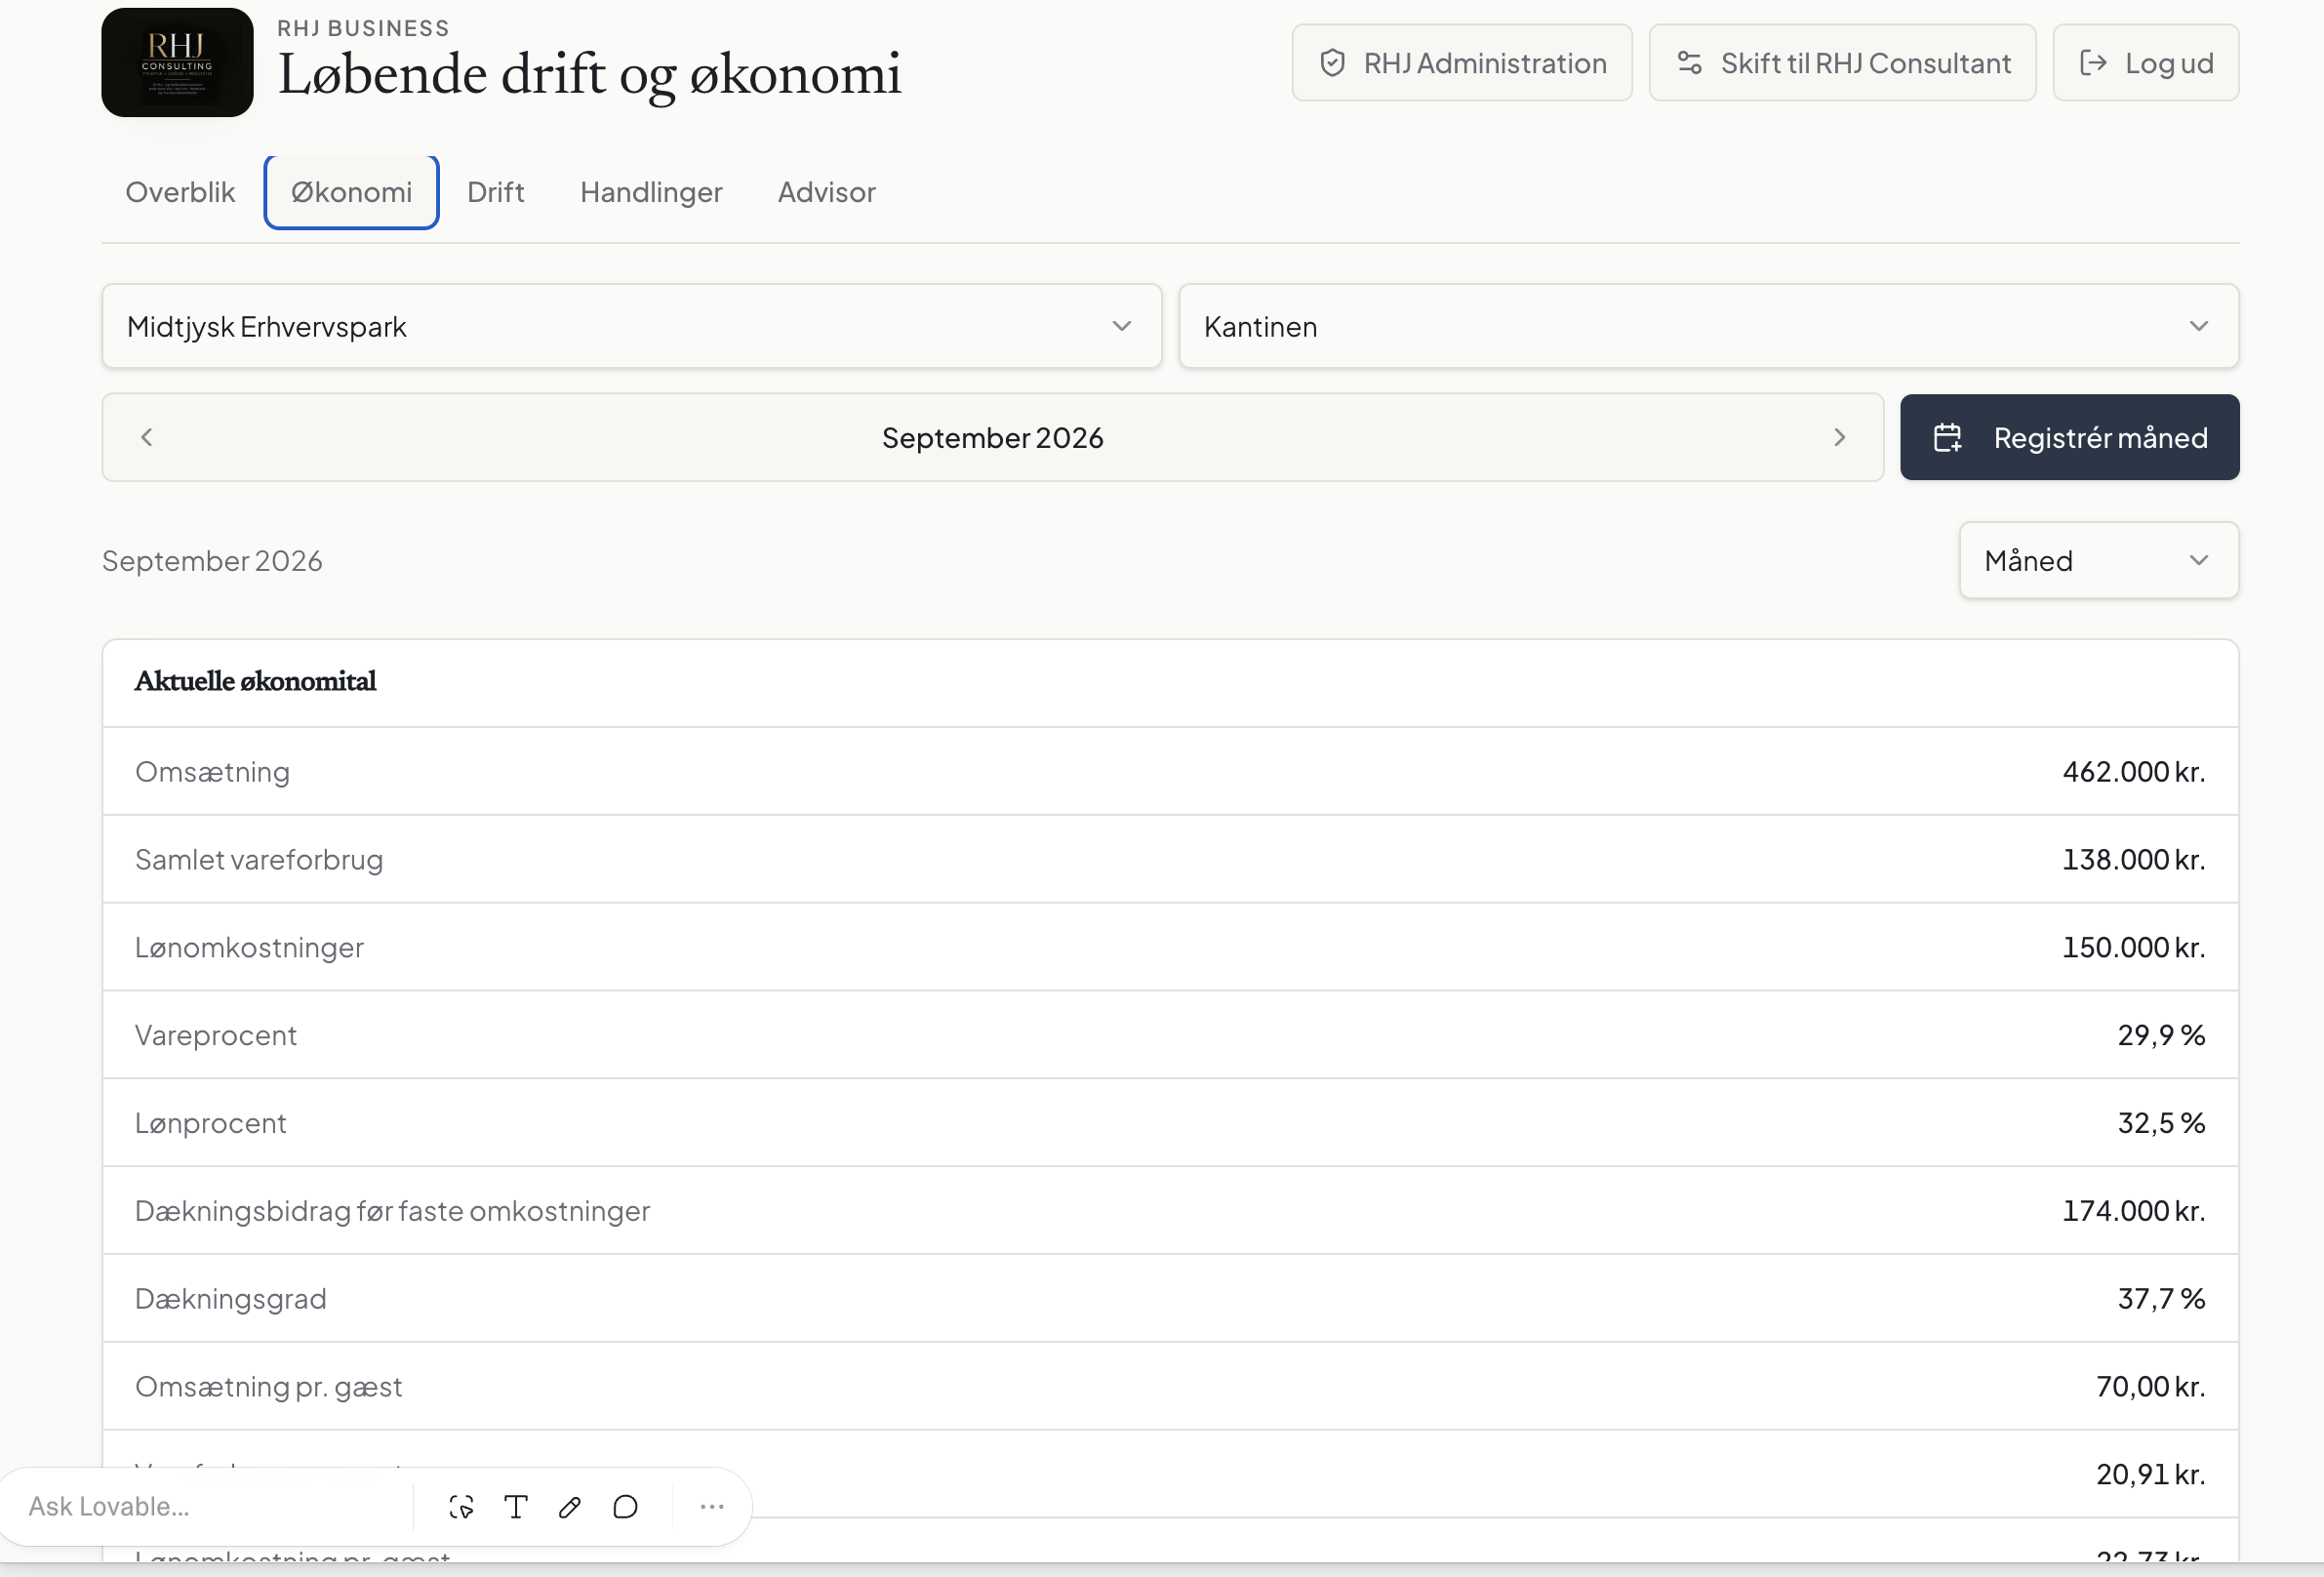Click Skift til RHJ Consultant button
The height and width of the screenshot is (1577, 2324).
coord(1842,63)
